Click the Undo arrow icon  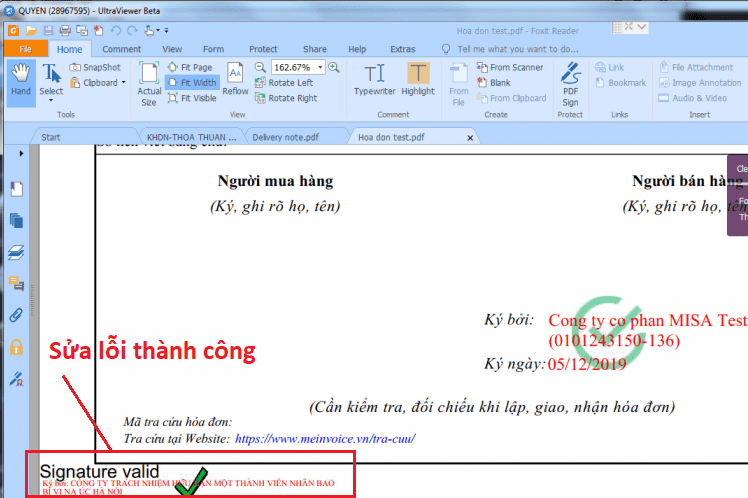point(115,31)
